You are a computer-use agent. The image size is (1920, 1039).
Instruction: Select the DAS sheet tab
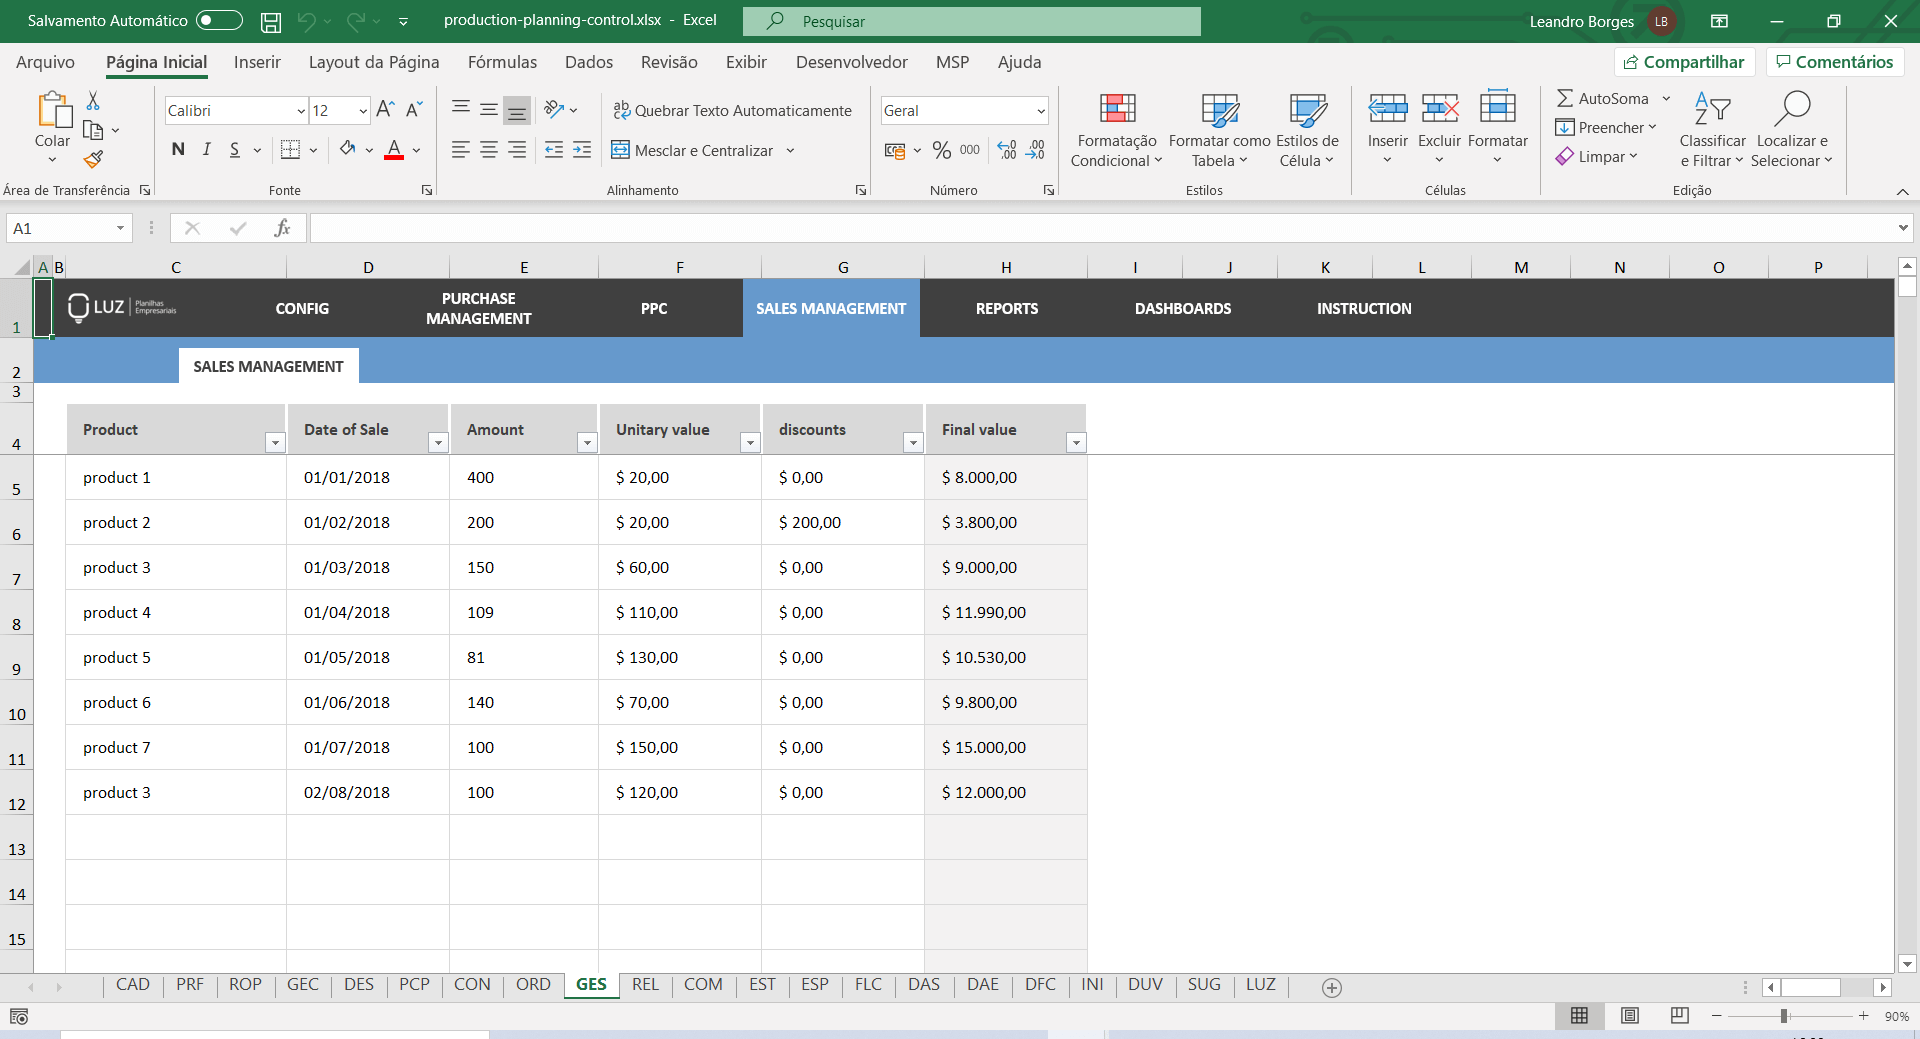tap(923, 985)
